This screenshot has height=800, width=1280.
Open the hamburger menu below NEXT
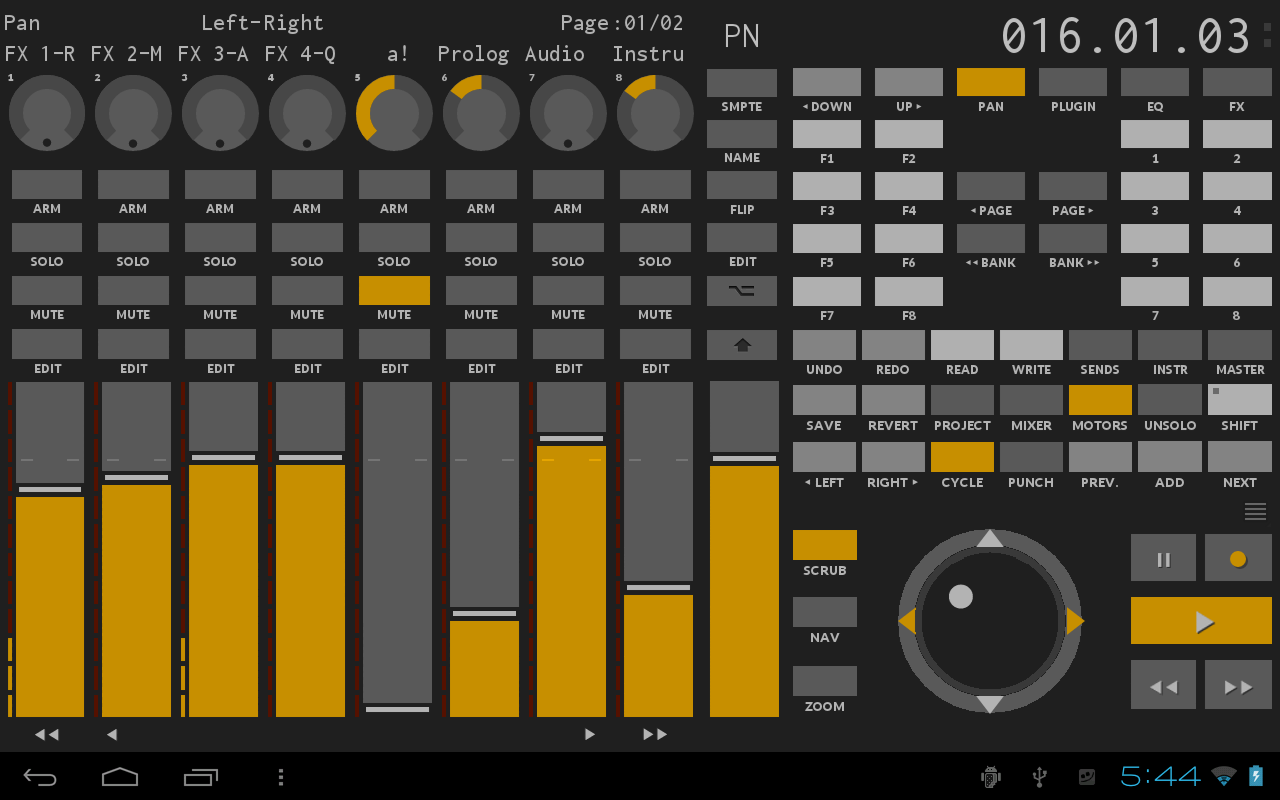[x=1255, y=511]
